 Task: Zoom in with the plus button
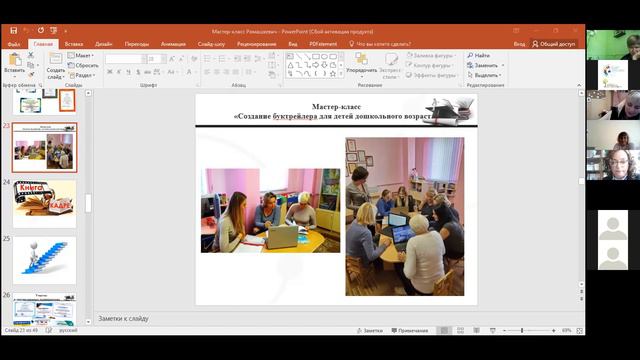(553, 331)
